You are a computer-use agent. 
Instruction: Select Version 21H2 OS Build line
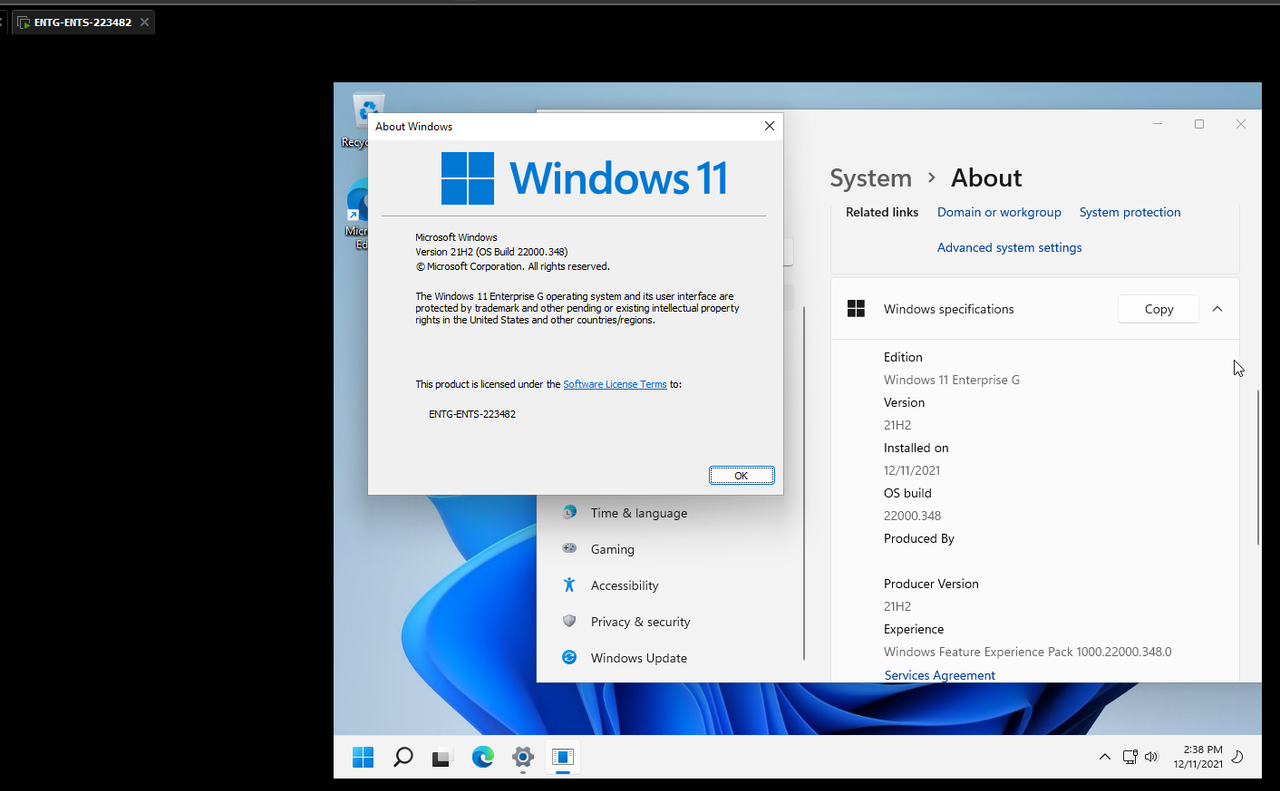[491, 252]
